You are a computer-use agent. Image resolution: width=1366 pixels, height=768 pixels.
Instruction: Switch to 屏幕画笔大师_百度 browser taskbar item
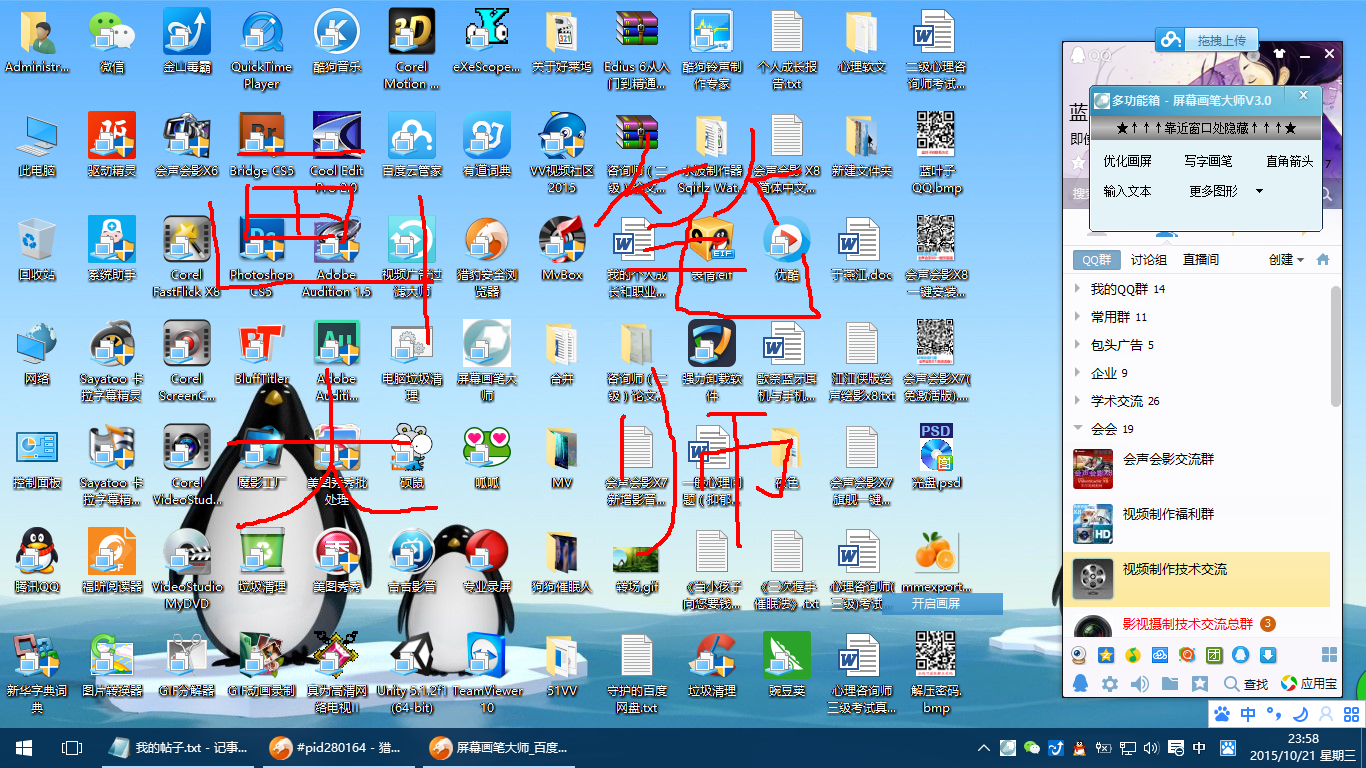tap(498, 748)
